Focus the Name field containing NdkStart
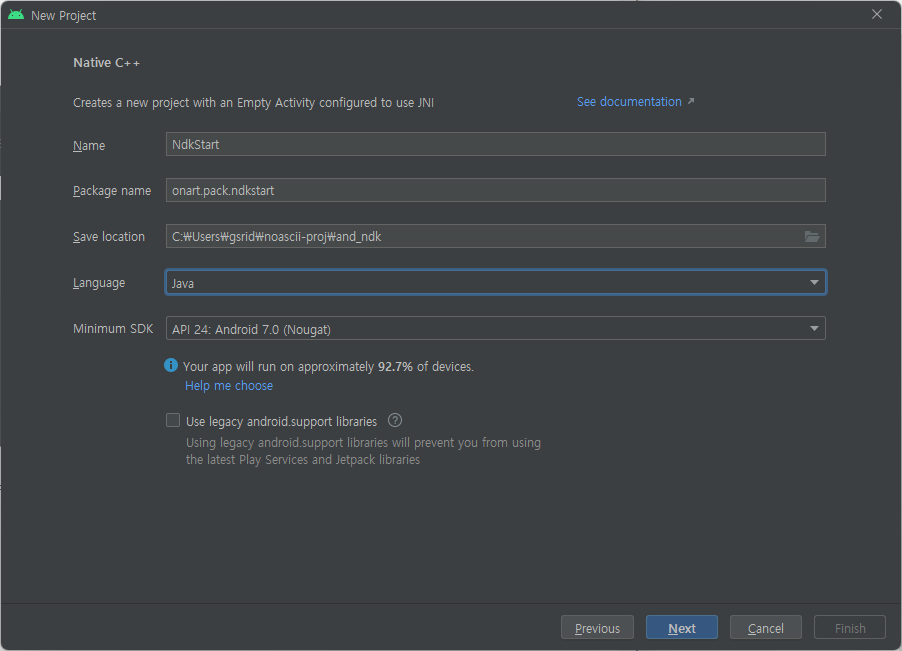The width and height of the screenshot is (902, 651). (x=496, y=144)
